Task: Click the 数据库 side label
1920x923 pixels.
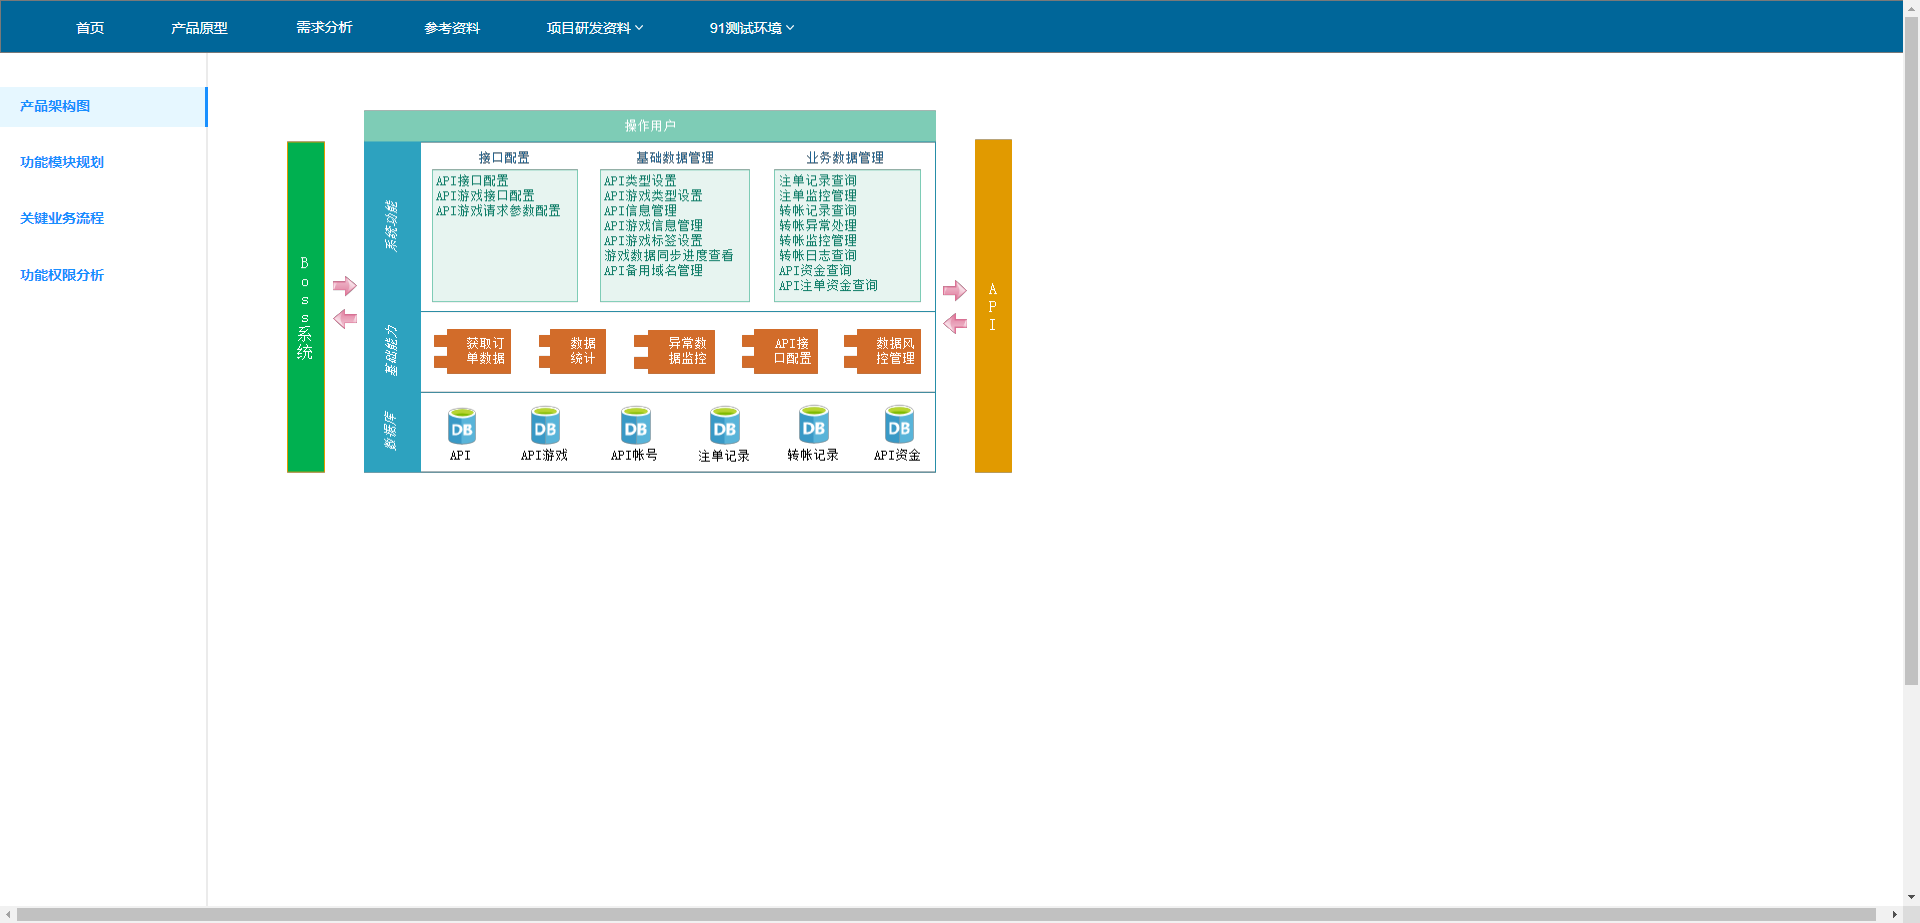Action: click(391, 431)
